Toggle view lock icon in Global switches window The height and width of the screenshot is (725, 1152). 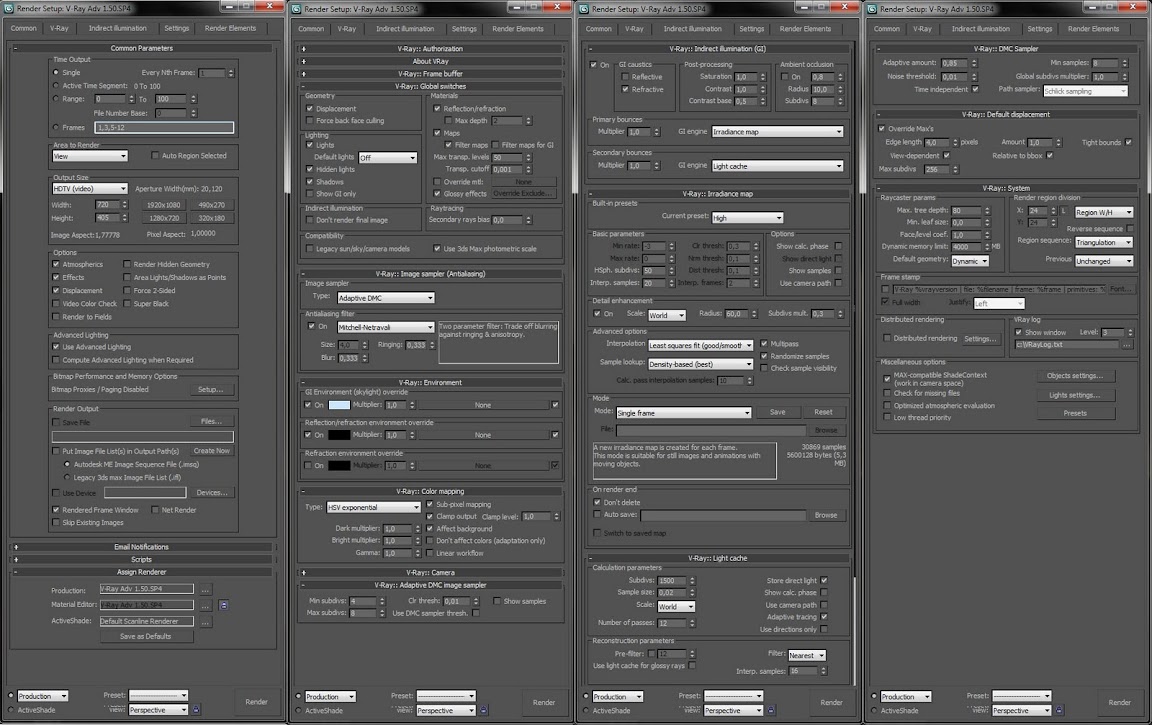tap(483, 710)
